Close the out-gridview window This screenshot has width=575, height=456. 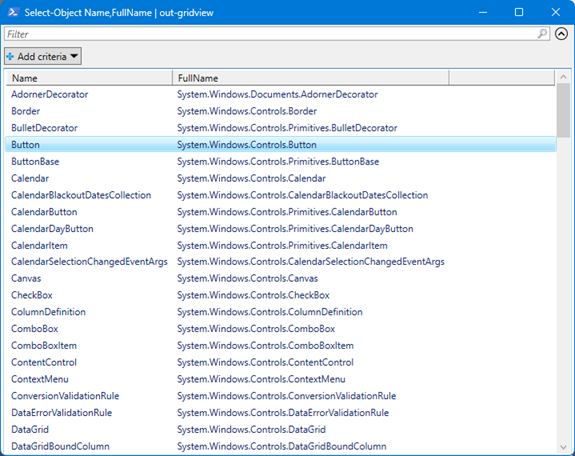555,12
